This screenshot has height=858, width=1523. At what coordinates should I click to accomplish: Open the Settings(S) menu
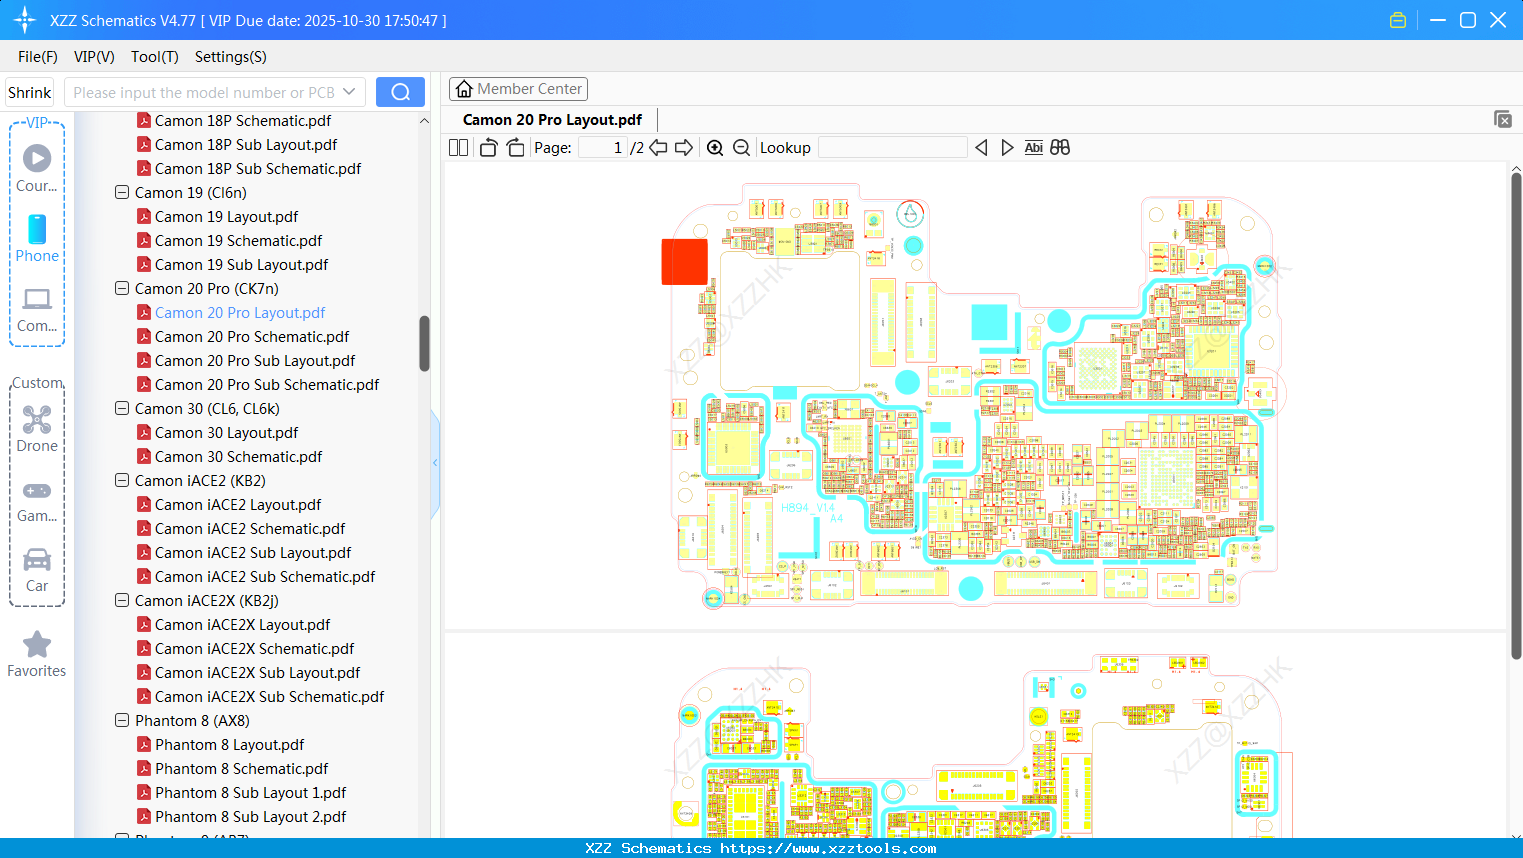coord(231,57)
